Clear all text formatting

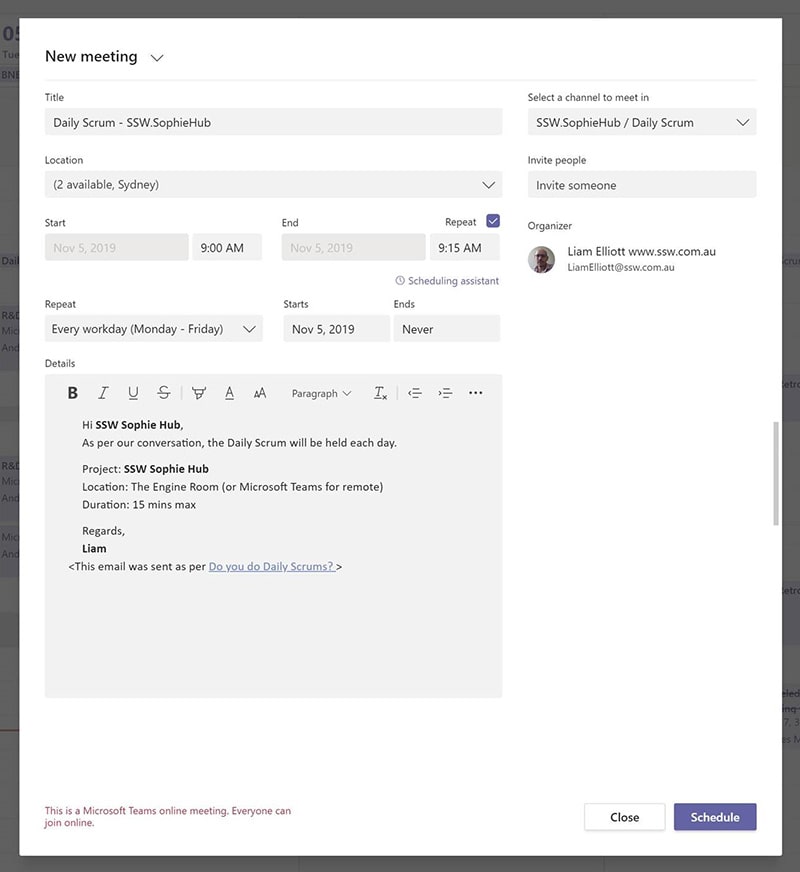[x=380, y=393]
